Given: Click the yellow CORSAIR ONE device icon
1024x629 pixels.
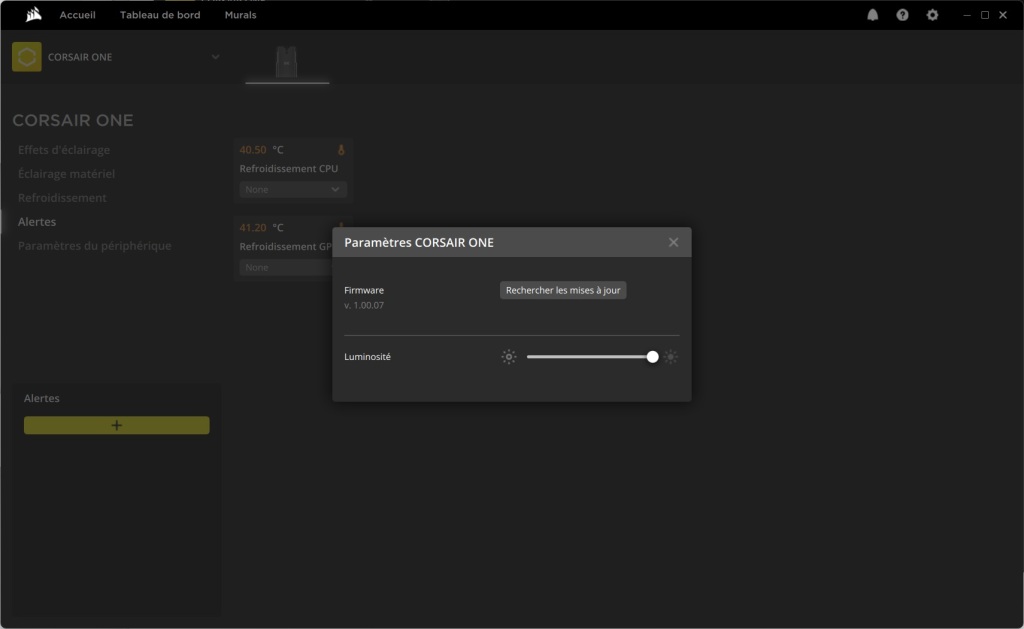Looking at the screenshot, I should coord(27,57).
